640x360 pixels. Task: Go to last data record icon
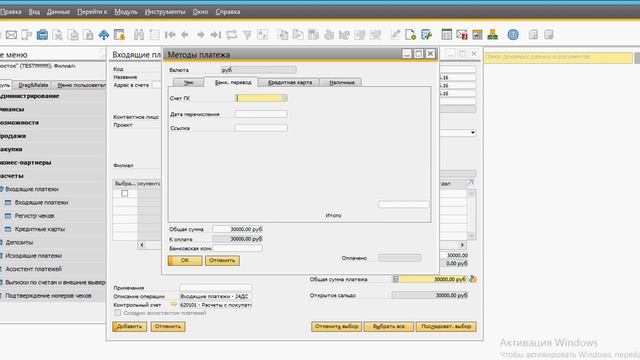pos(216,35)
